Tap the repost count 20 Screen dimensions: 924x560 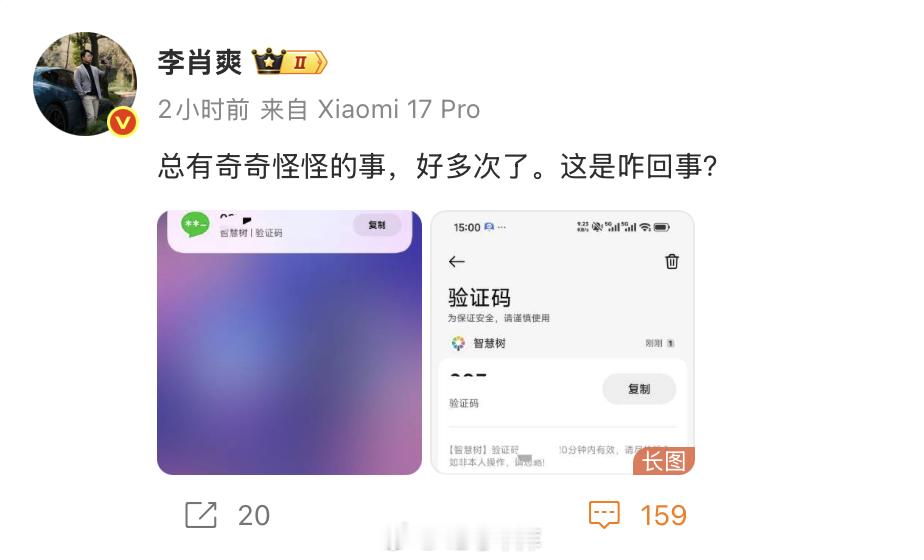(254, 515)
